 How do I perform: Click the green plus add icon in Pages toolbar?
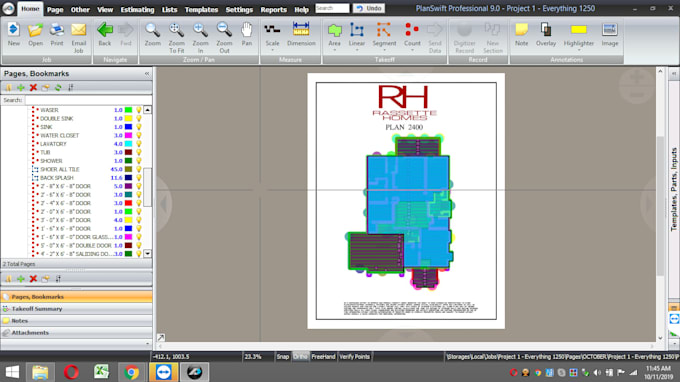pyautogui.click(x=20, y=88)
